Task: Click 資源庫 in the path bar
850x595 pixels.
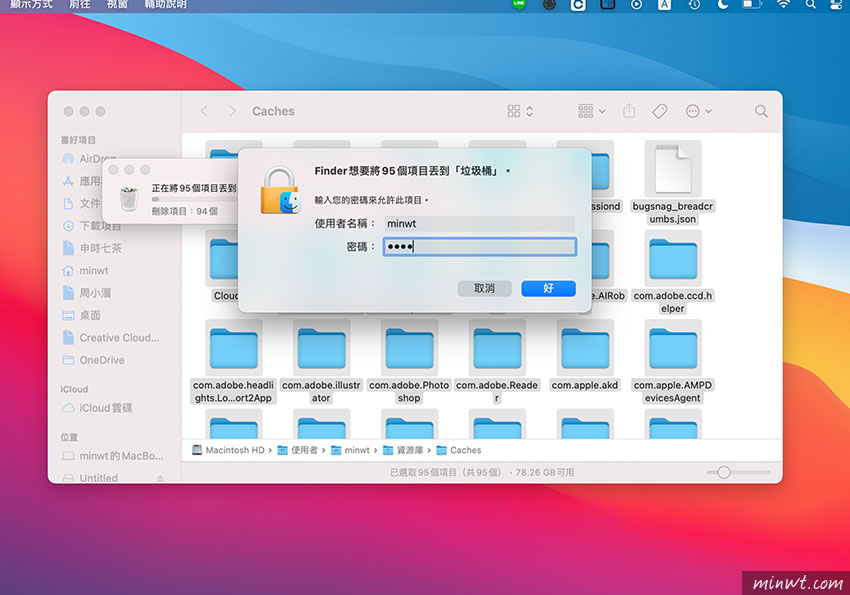Action: (x=403, y=450)
